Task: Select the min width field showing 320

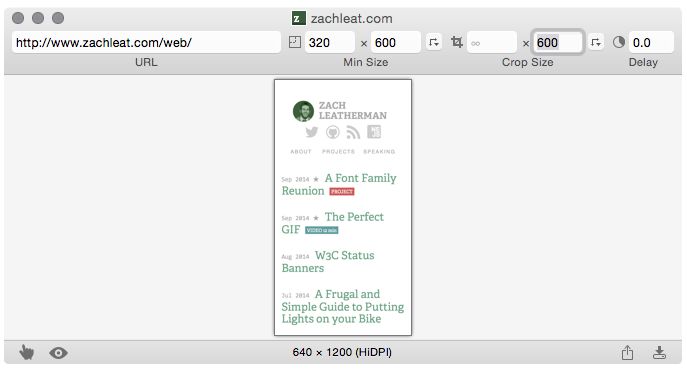Action: coord(329,43)
